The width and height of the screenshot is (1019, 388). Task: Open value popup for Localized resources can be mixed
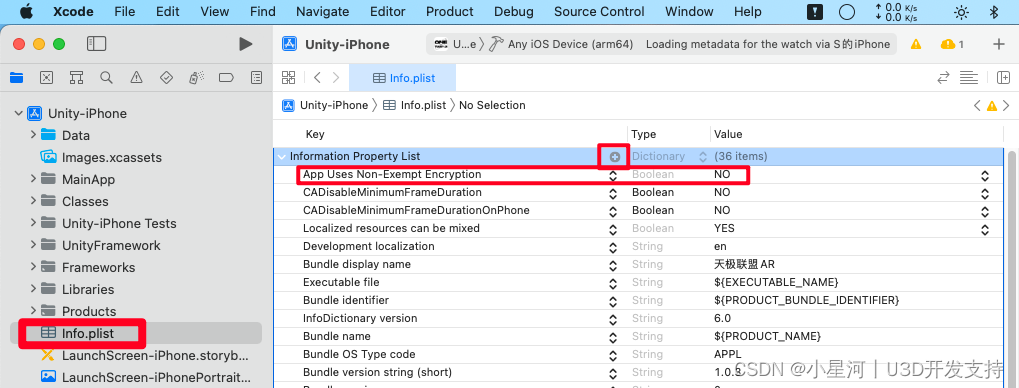(985, 229)
